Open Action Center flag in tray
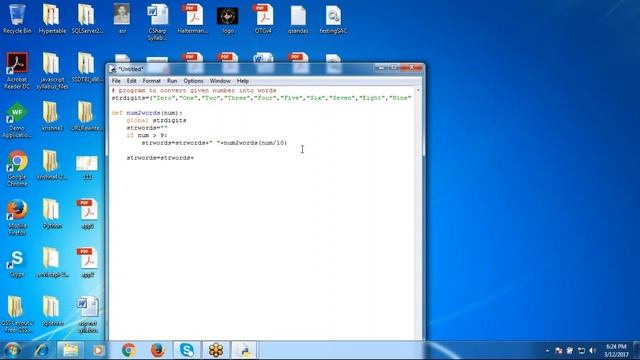 [x=559, y=351]
